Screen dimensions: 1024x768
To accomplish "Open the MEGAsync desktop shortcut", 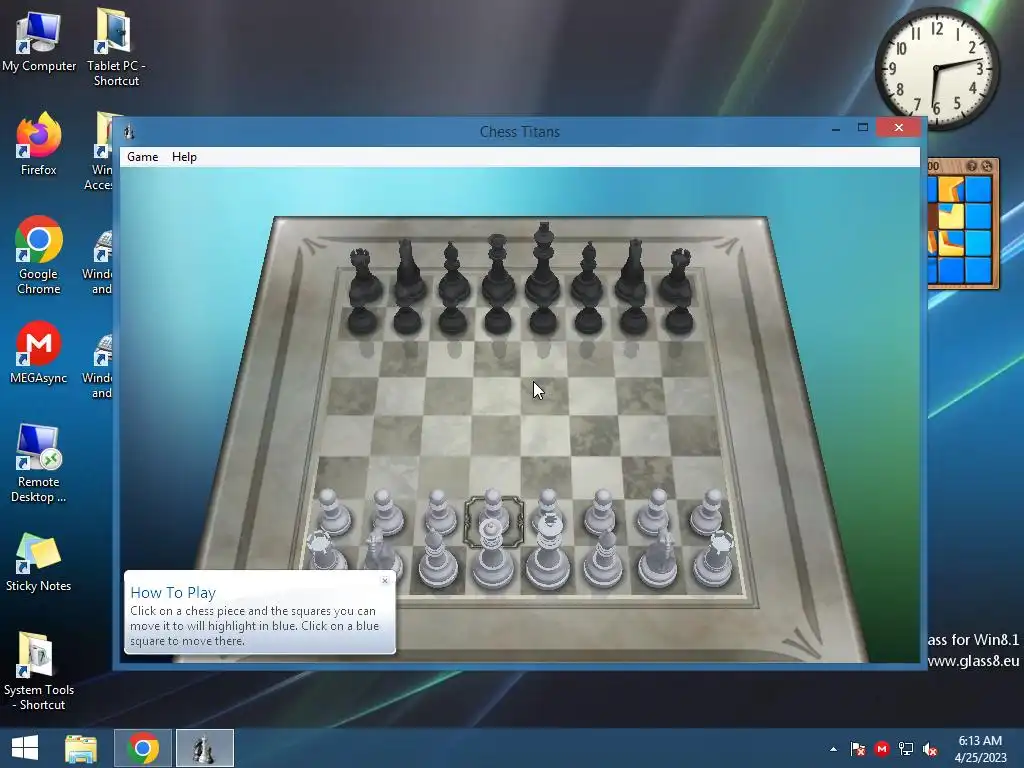I will pyautogui.click(x=39, y=353).
